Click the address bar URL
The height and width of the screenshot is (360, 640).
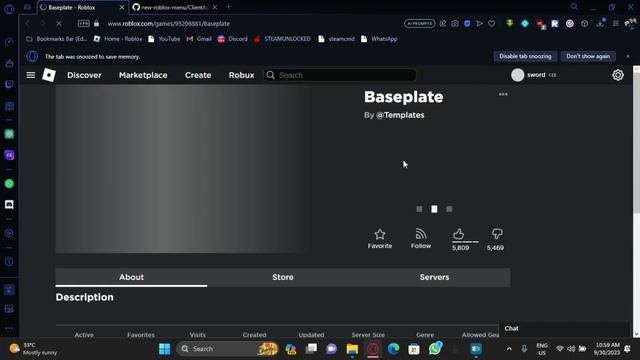(x=169, y=24)
